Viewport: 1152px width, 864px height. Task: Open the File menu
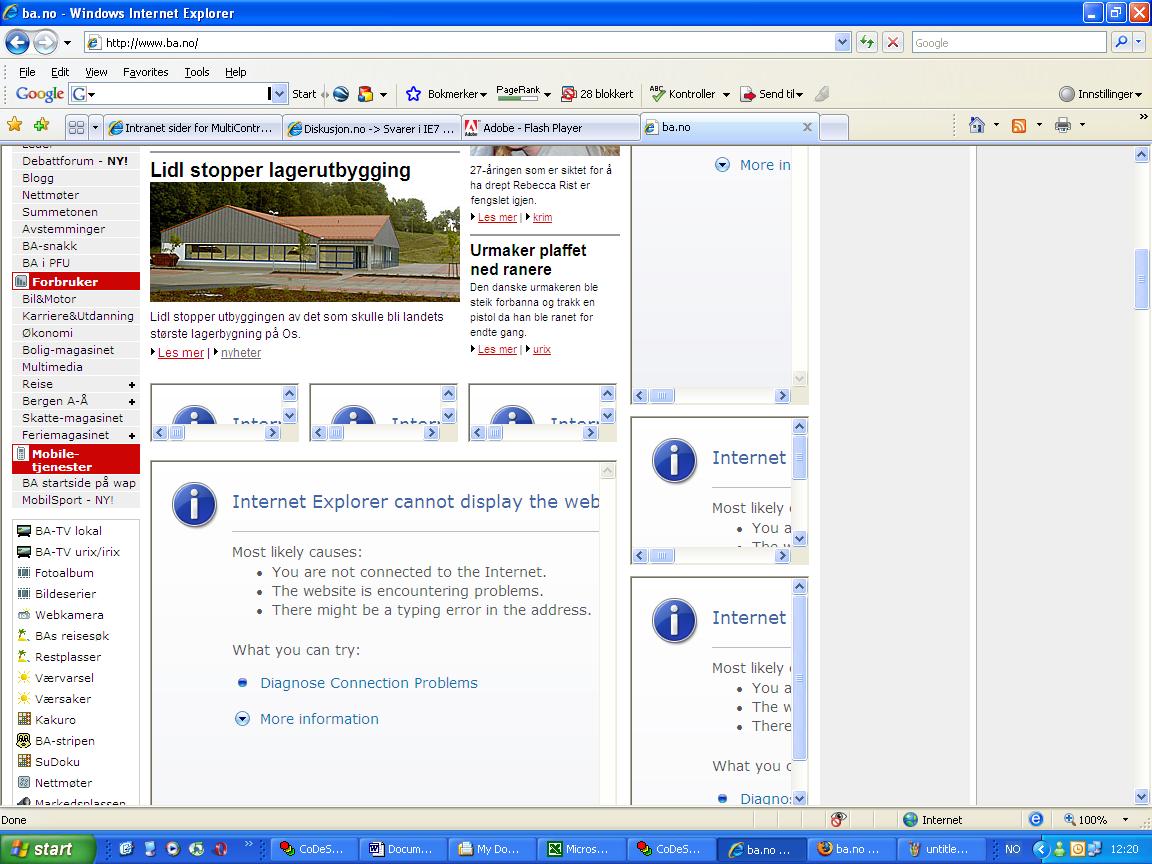(27, 72)
